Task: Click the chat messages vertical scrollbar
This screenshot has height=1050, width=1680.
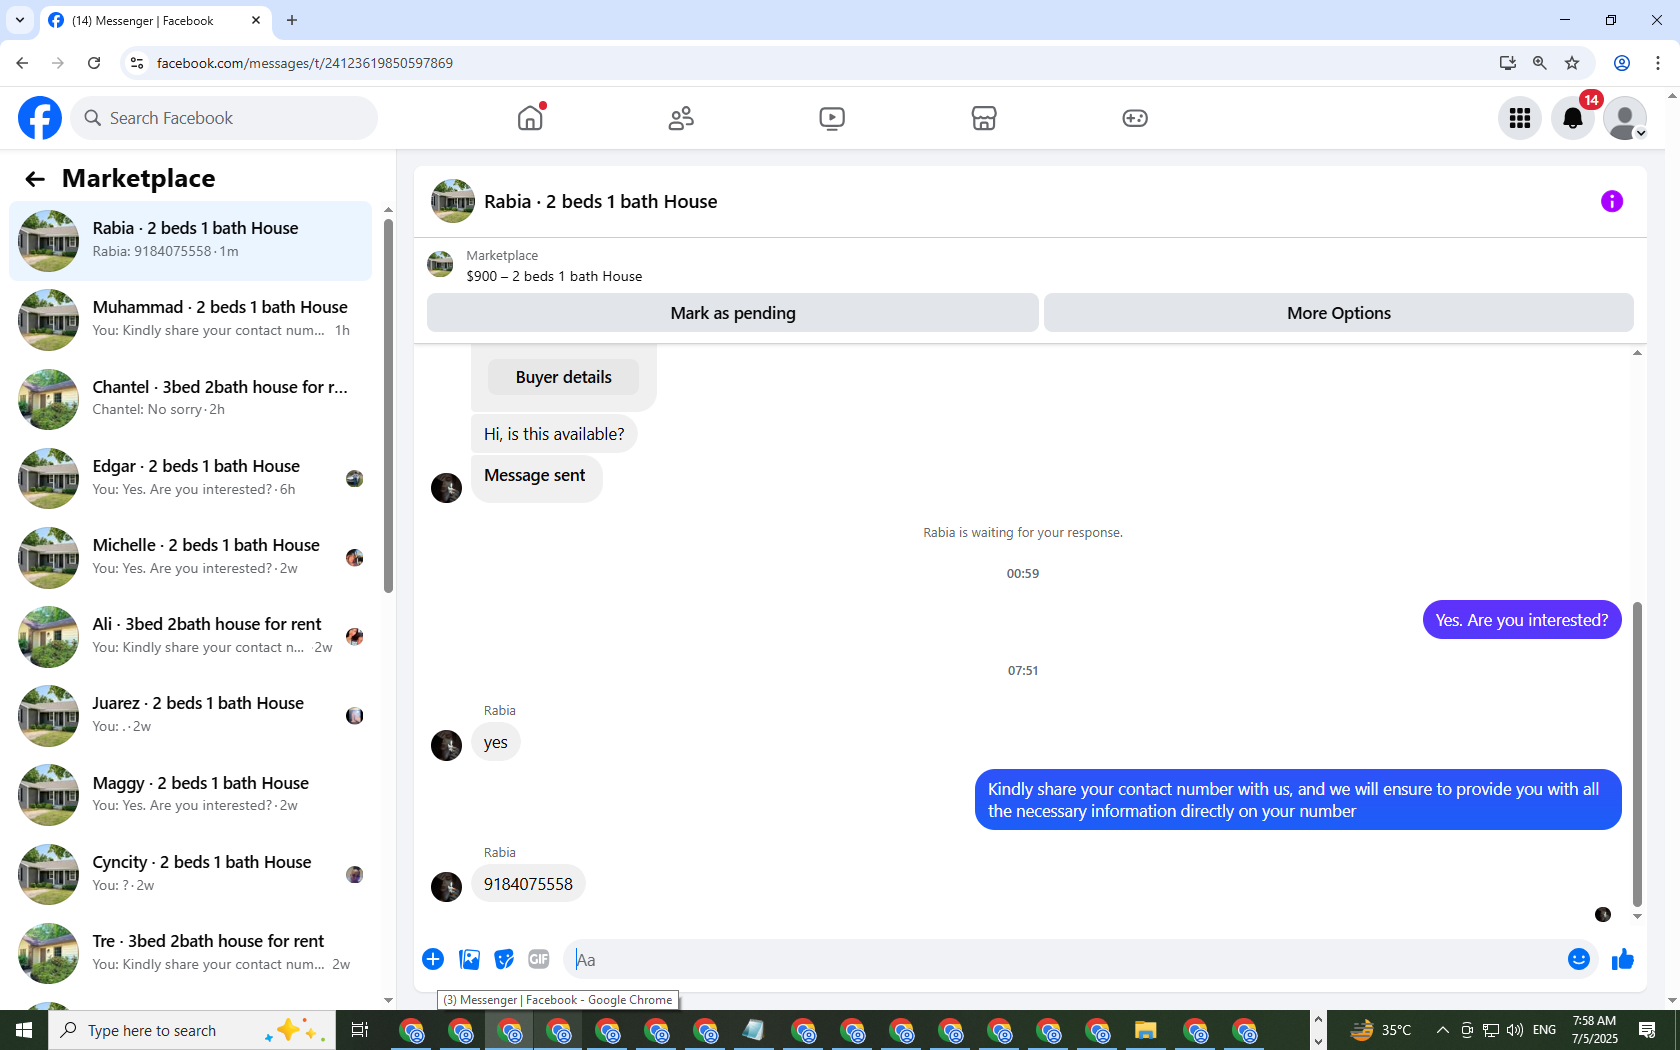Action: [x=1637, y=752]
